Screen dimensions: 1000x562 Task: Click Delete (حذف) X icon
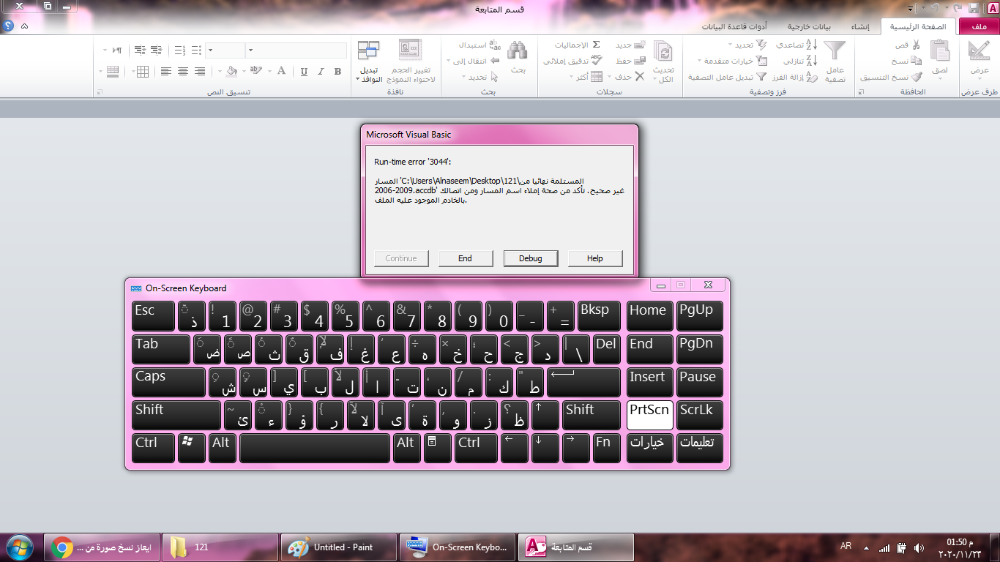[639, 77]
